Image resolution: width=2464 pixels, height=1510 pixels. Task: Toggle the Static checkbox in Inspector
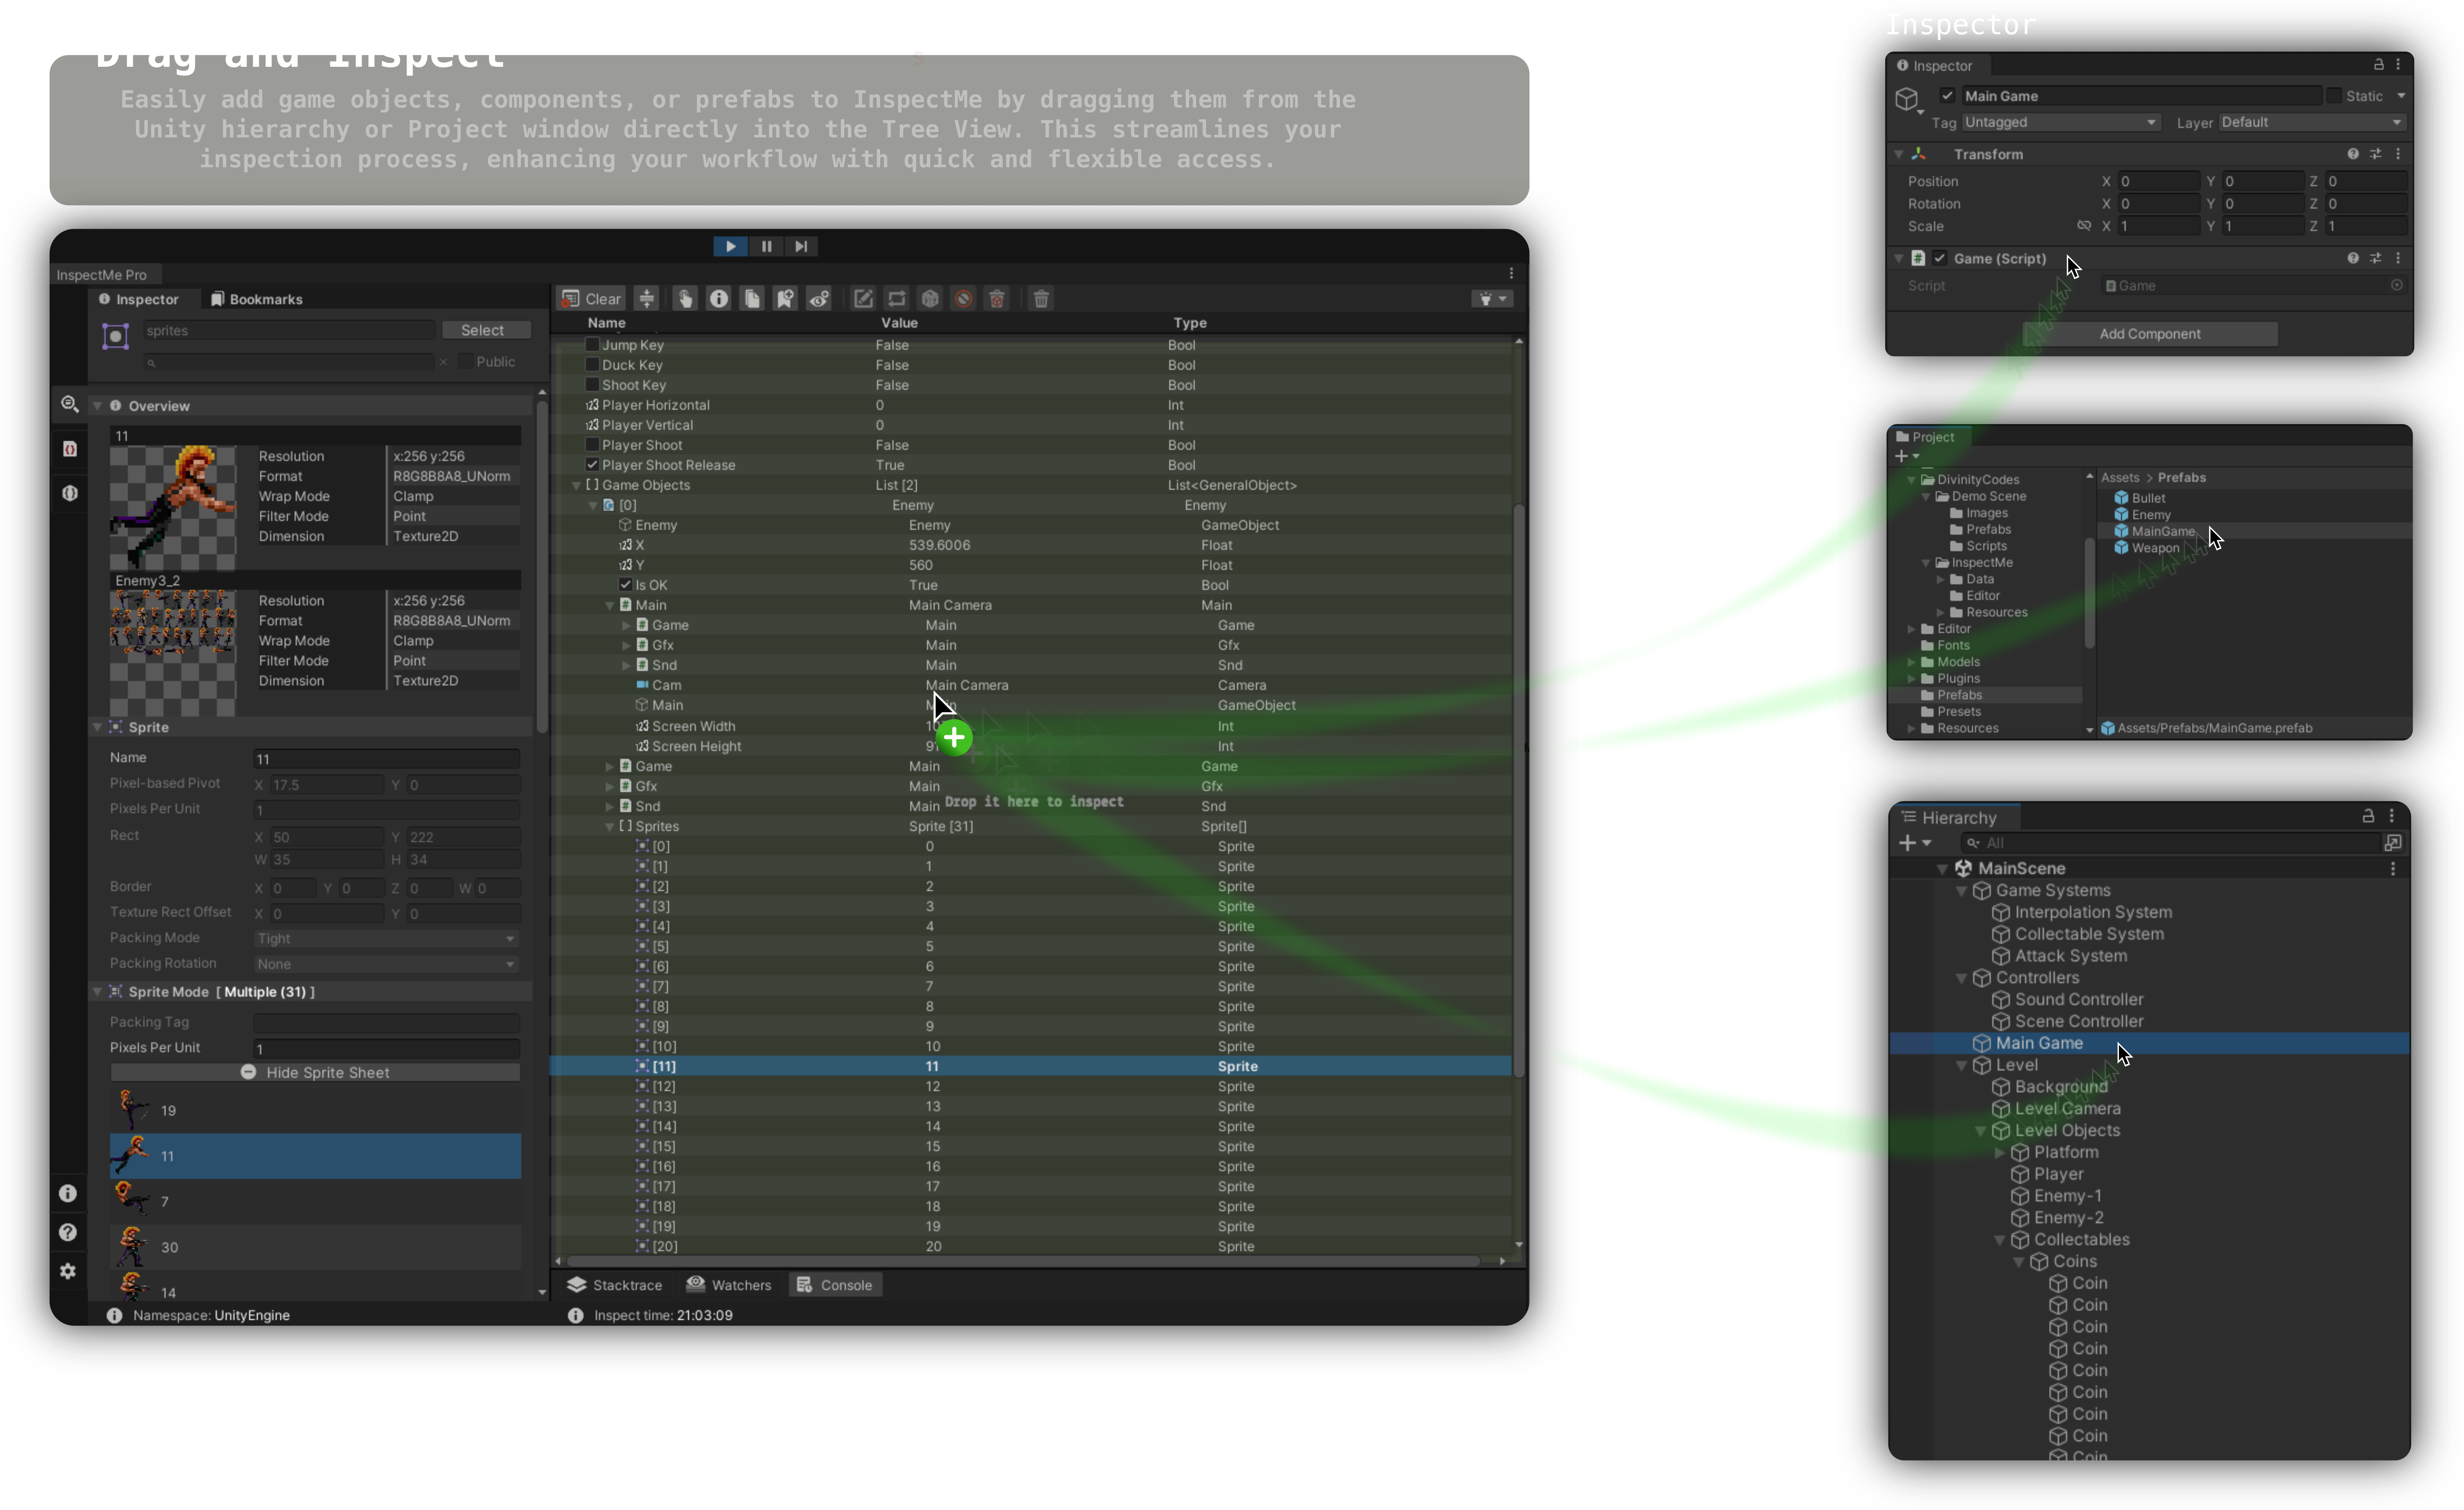pyautogui.click(x=2334, y=96)
